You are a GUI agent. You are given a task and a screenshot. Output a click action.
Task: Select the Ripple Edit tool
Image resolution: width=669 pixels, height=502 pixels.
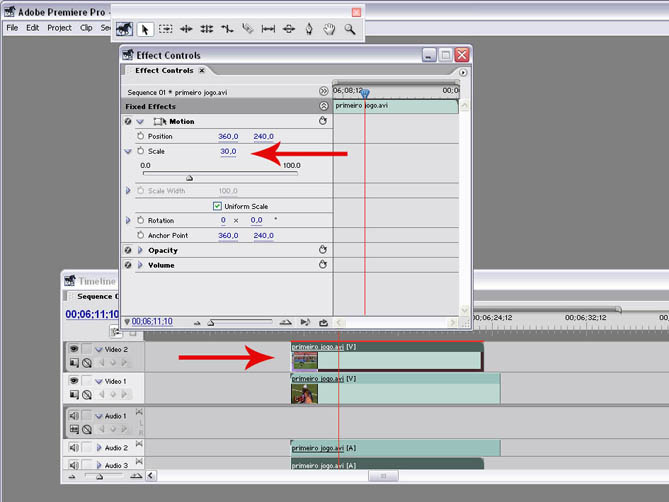186,29
